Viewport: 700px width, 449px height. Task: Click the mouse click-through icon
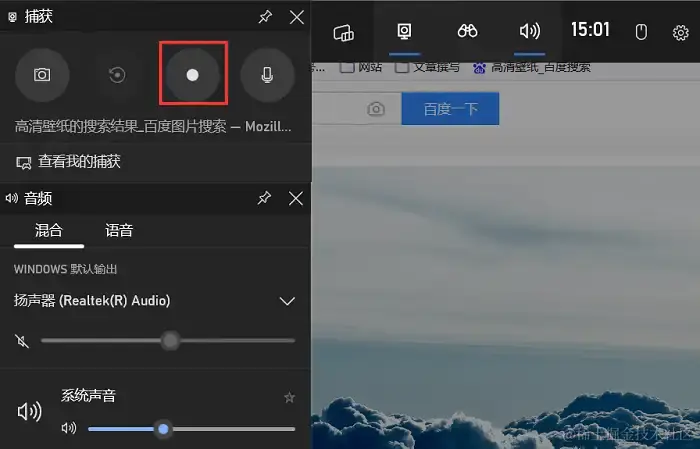tap(641, 32)
